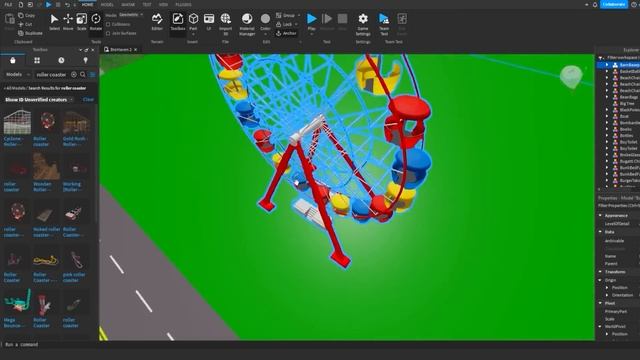The width and height of the screenshot is (640, 360).
Task: Click the Collaborate button
Action: tap(614, 4)
